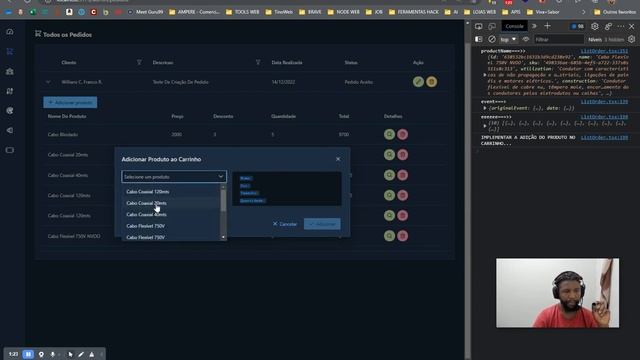Show overflow bookmarks chevron
Viewport: 640px width, 360px height.
[584, 12]
